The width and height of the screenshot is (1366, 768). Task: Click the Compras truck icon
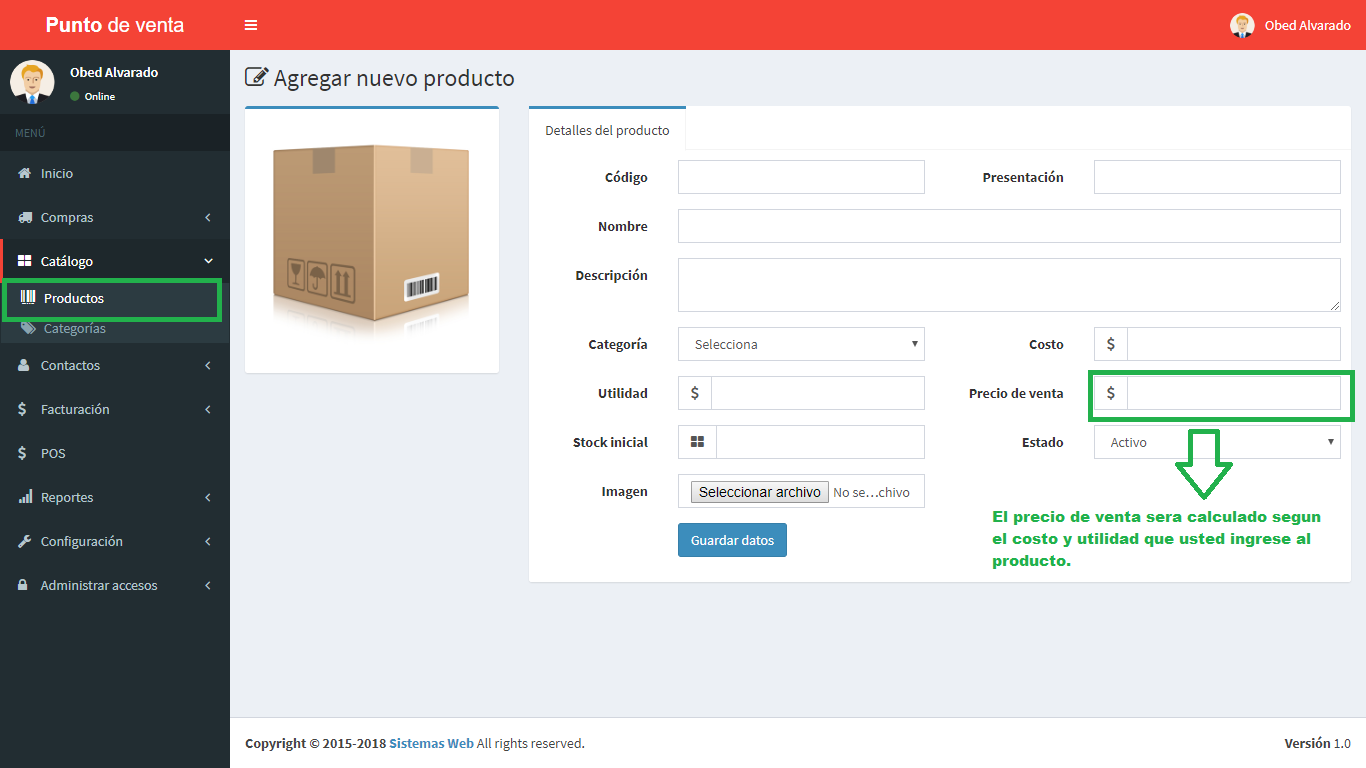[x=25, y=217]
